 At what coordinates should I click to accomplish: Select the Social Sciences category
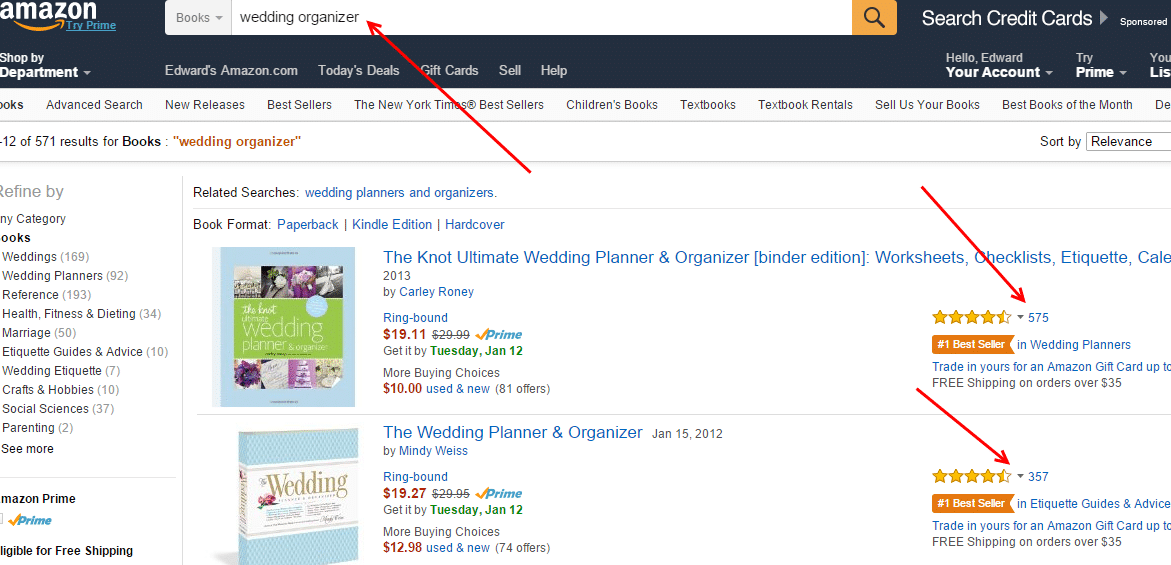click(45, 409)
